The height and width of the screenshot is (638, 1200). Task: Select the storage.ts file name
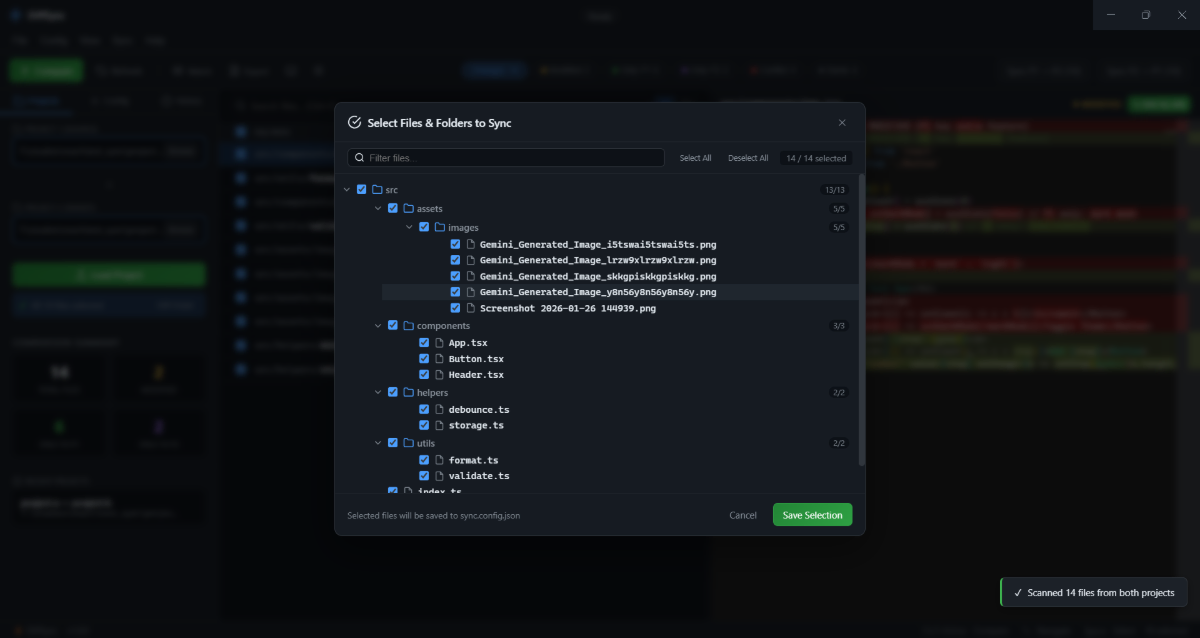pos(476,425)
